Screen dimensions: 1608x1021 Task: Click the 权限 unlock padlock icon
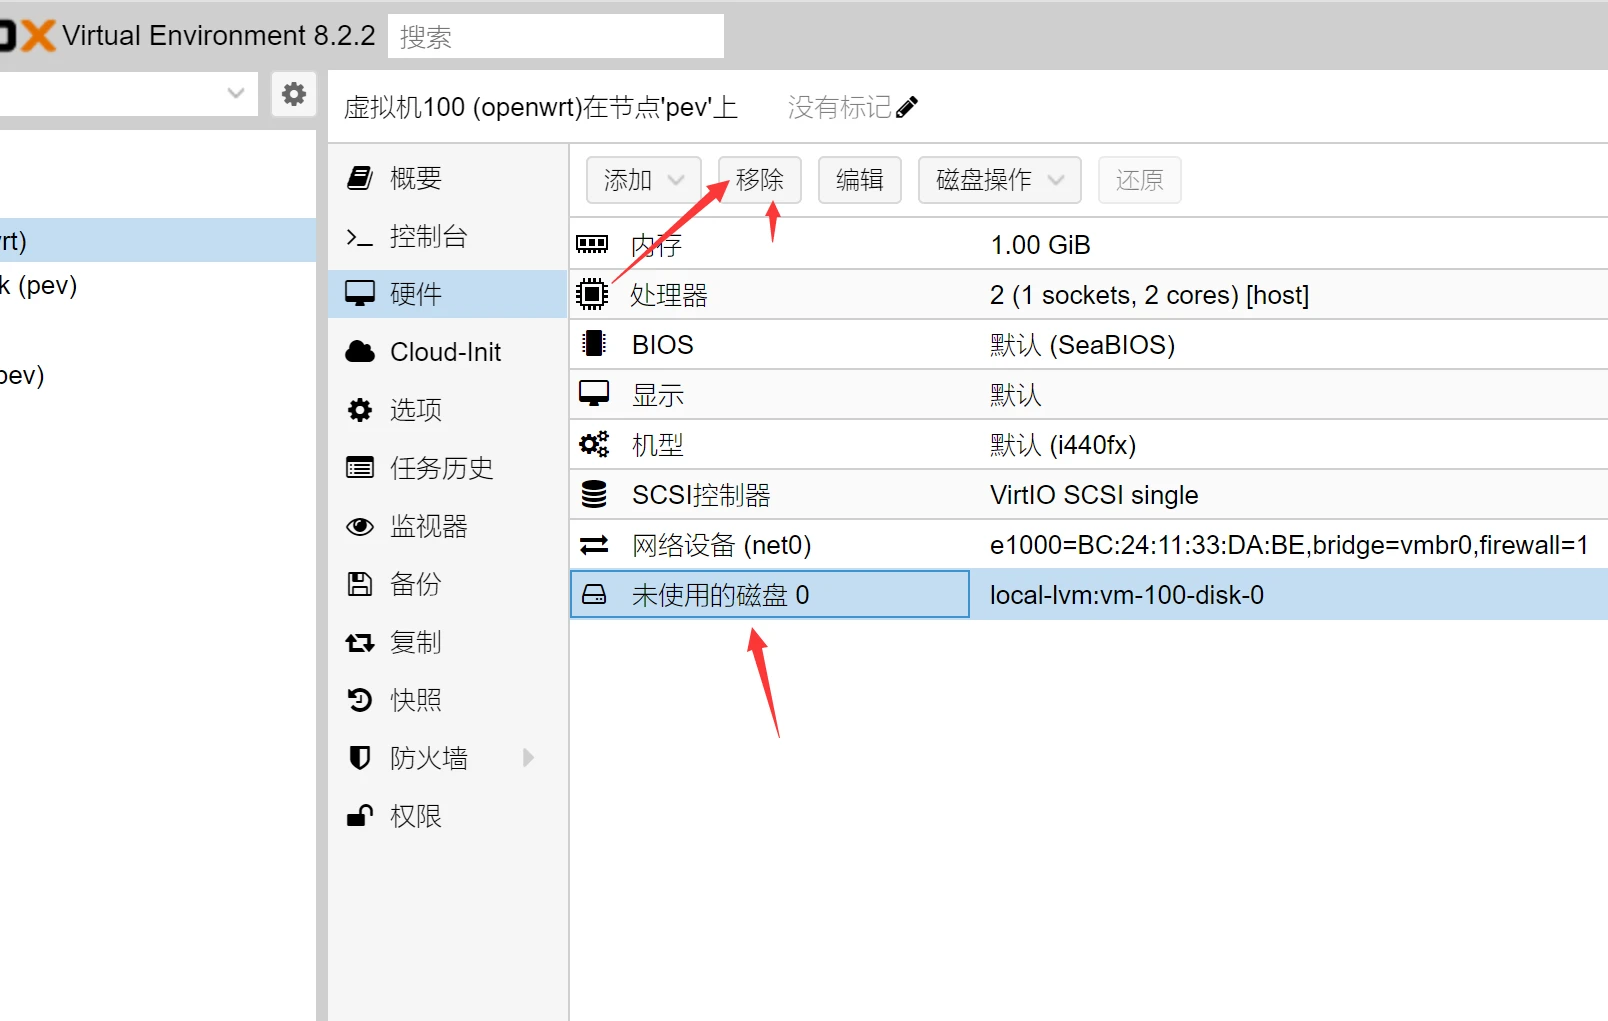(x=360, y=816)
